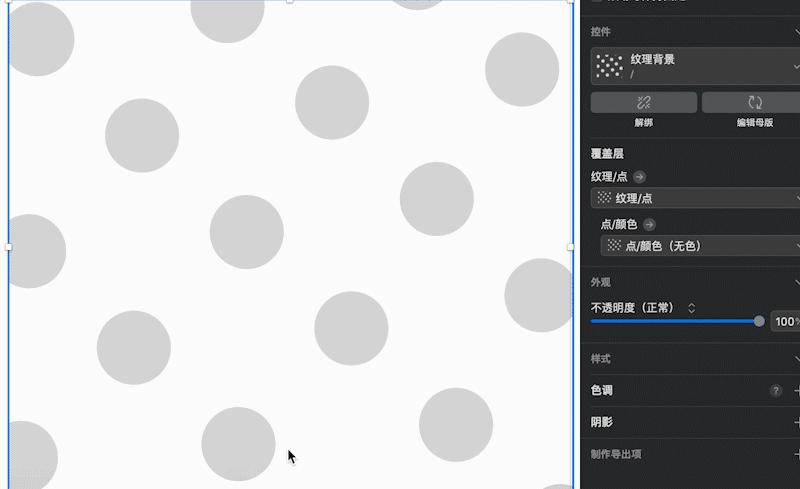Open the 纹理背景 symbol dropdown
The width and height of the screenshot is (800, 489).
(695, 66)
